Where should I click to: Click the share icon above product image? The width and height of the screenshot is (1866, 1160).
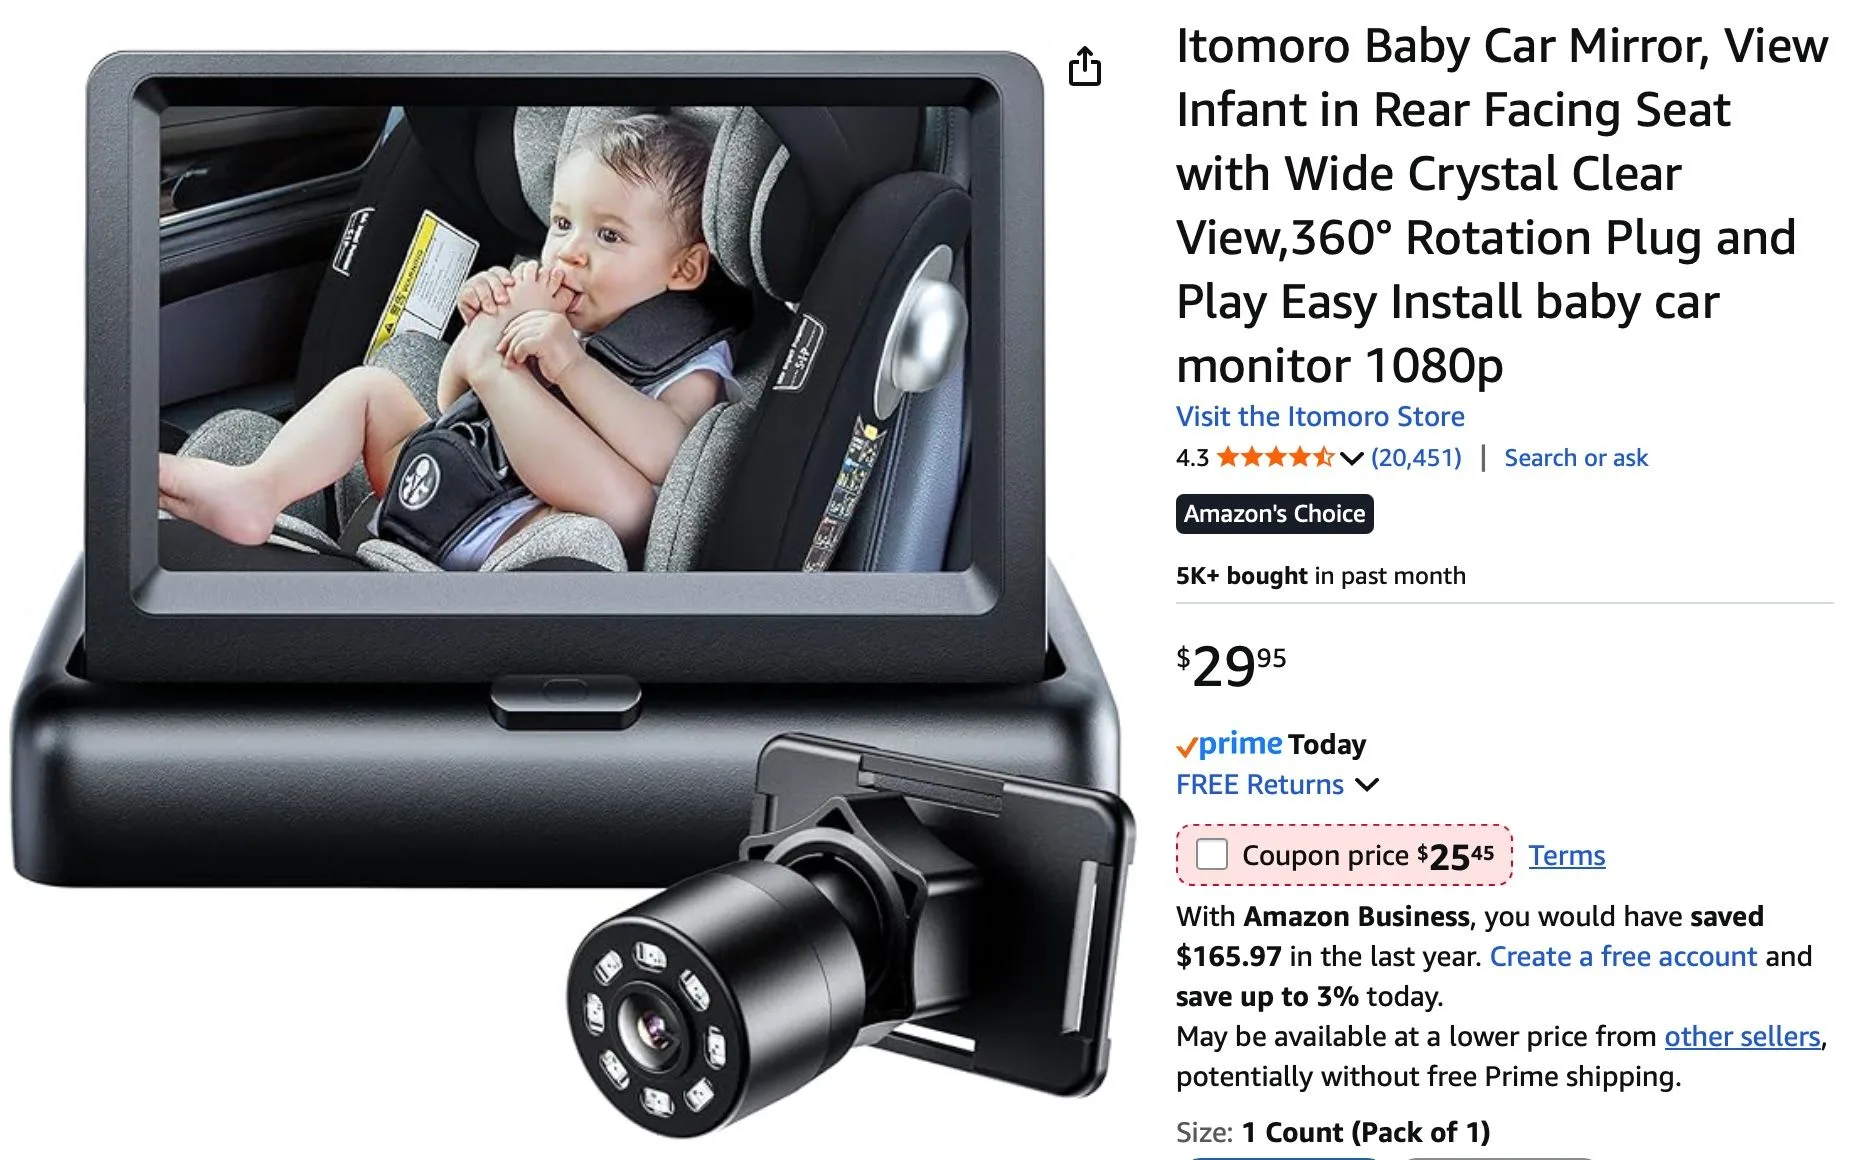pyautogui.click(x=1085, y=67)
